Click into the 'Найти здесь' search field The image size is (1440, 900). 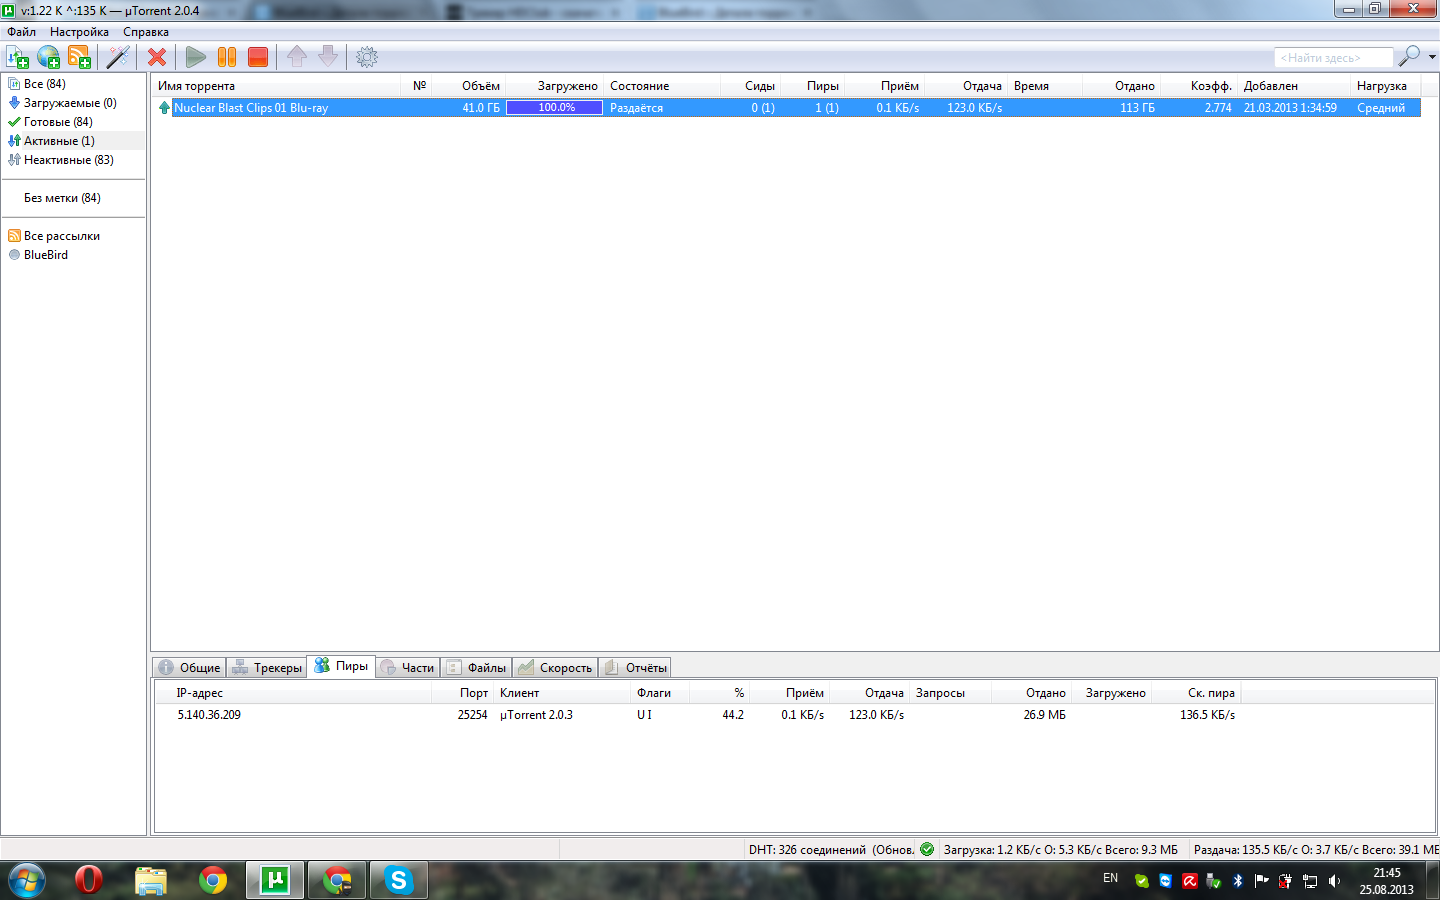coord(1333,58)
